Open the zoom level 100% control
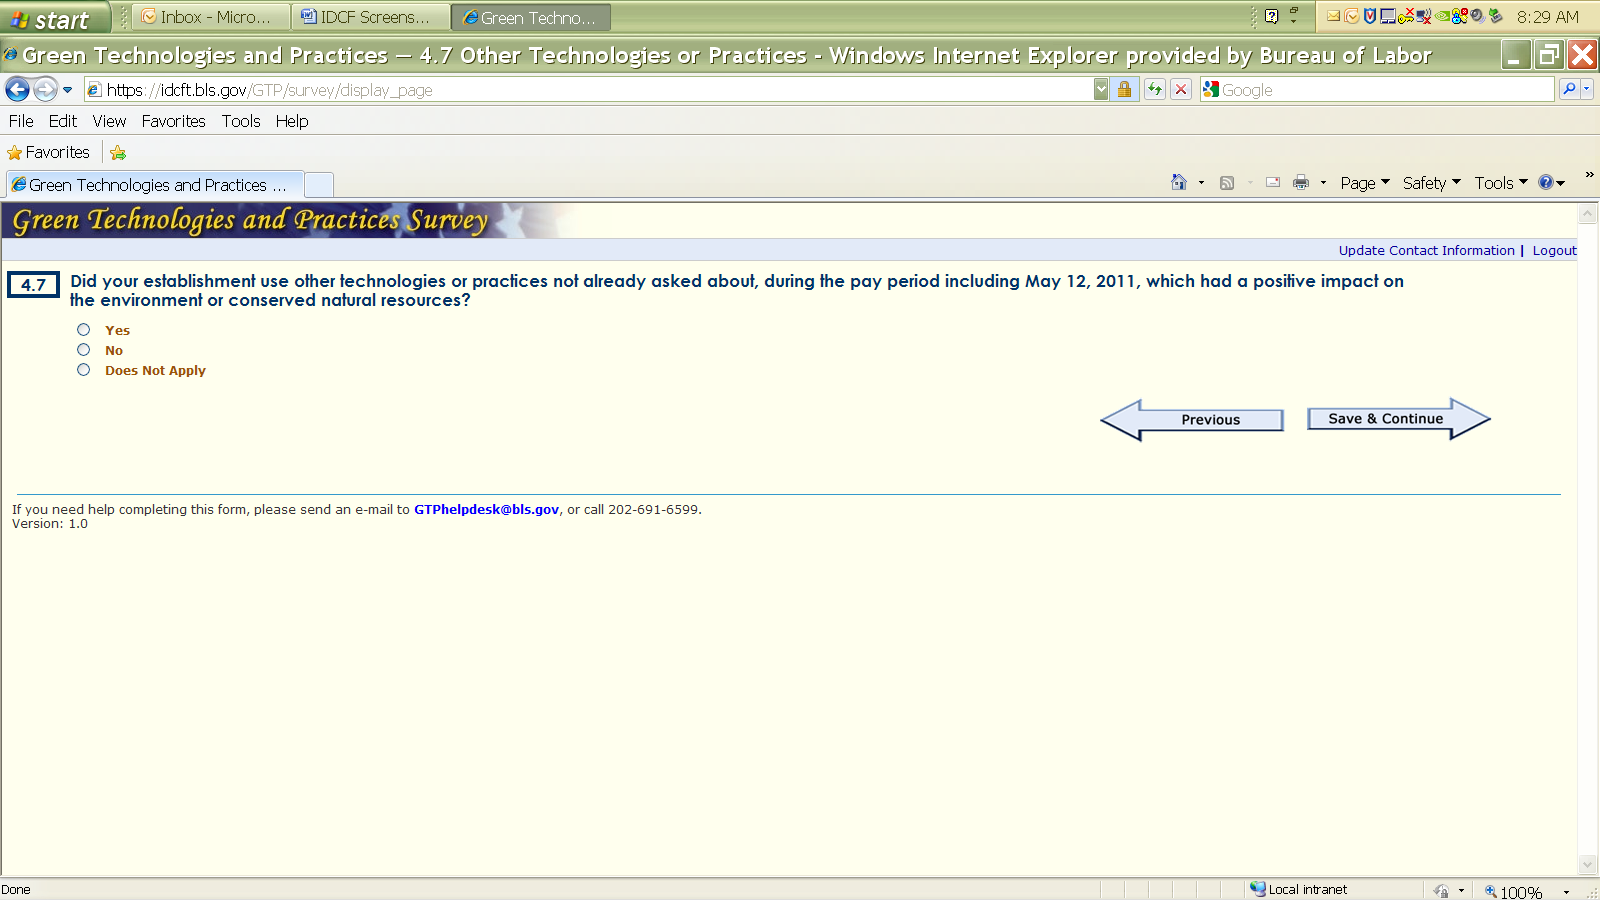The image size is (1600, 900). 1521,892
